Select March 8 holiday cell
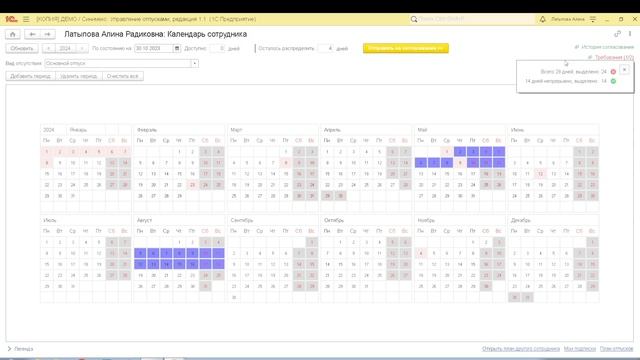The image size is (640, 360). [286, 163]
